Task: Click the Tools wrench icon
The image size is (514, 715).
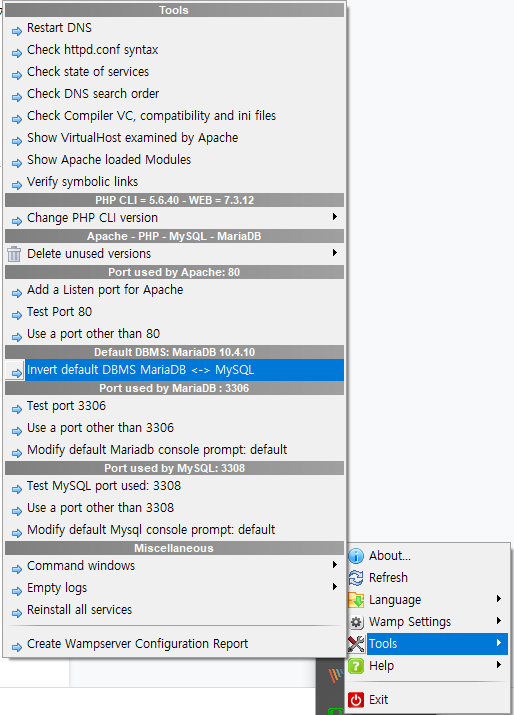Action: [356, 644]
